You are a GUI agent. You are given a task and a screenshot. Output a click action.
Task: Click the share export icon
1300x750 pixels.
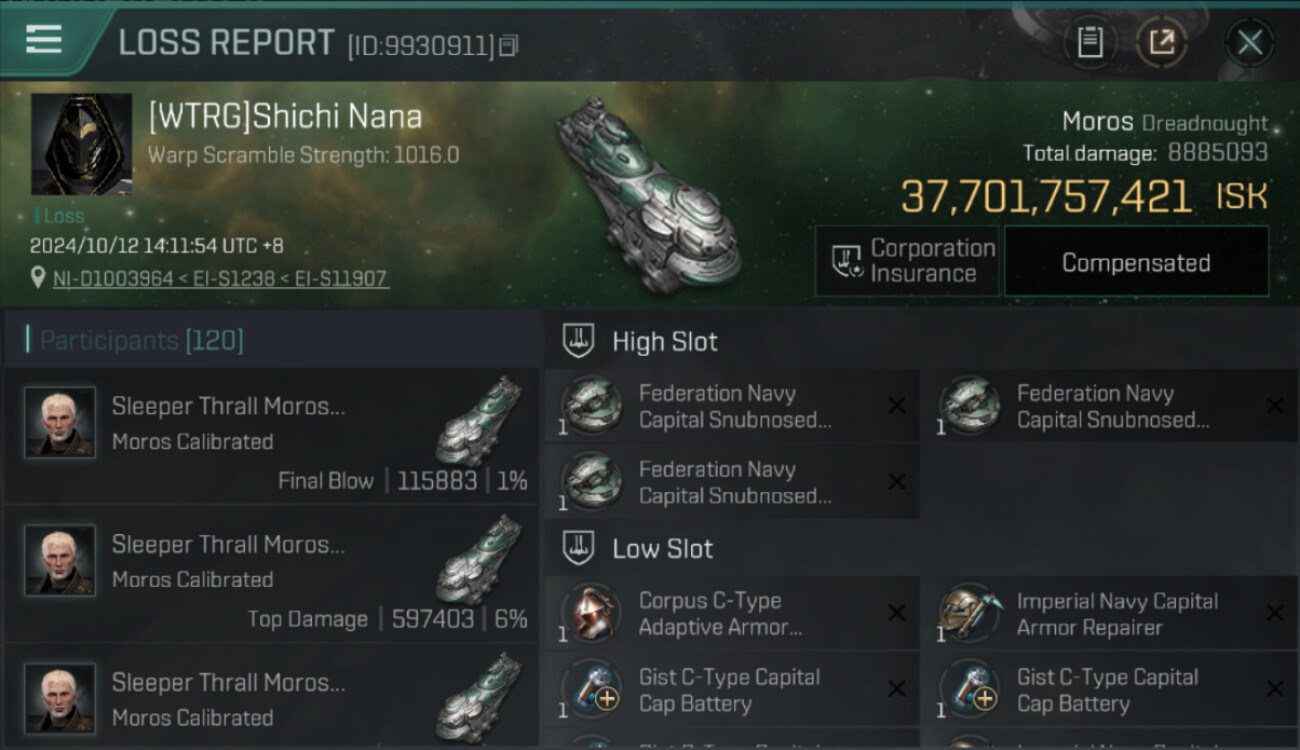click(x=1162, y=42)
